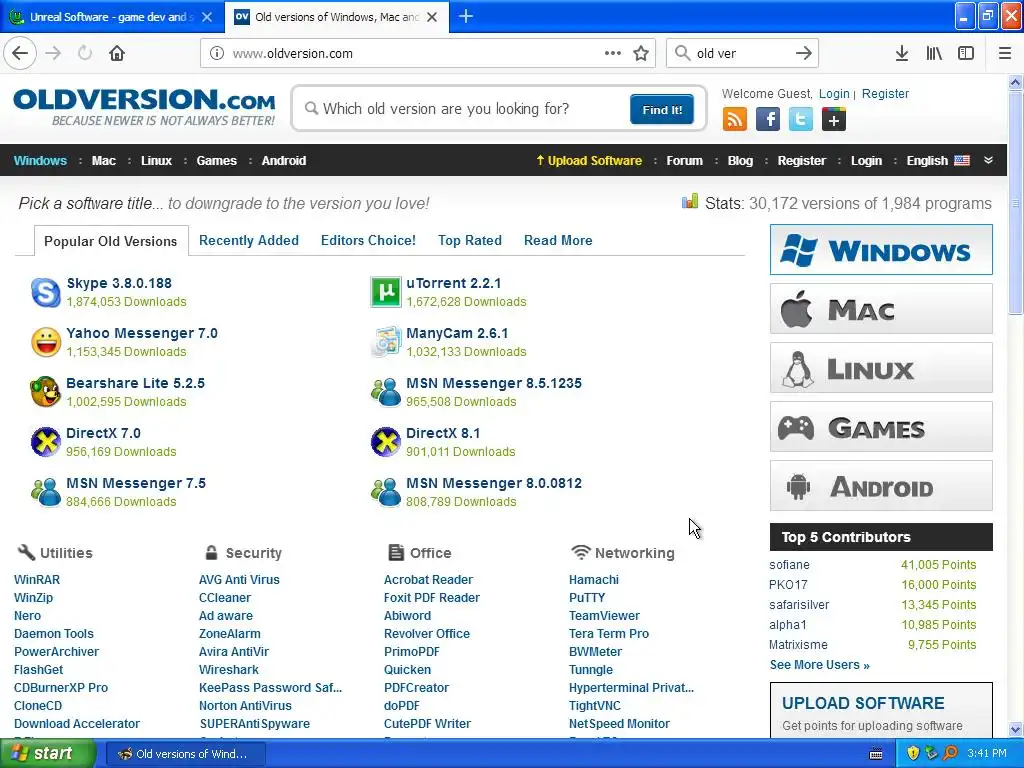Open site information icon in address bar
Viewport: 1024px width, 768px height.
coord(217,54)
